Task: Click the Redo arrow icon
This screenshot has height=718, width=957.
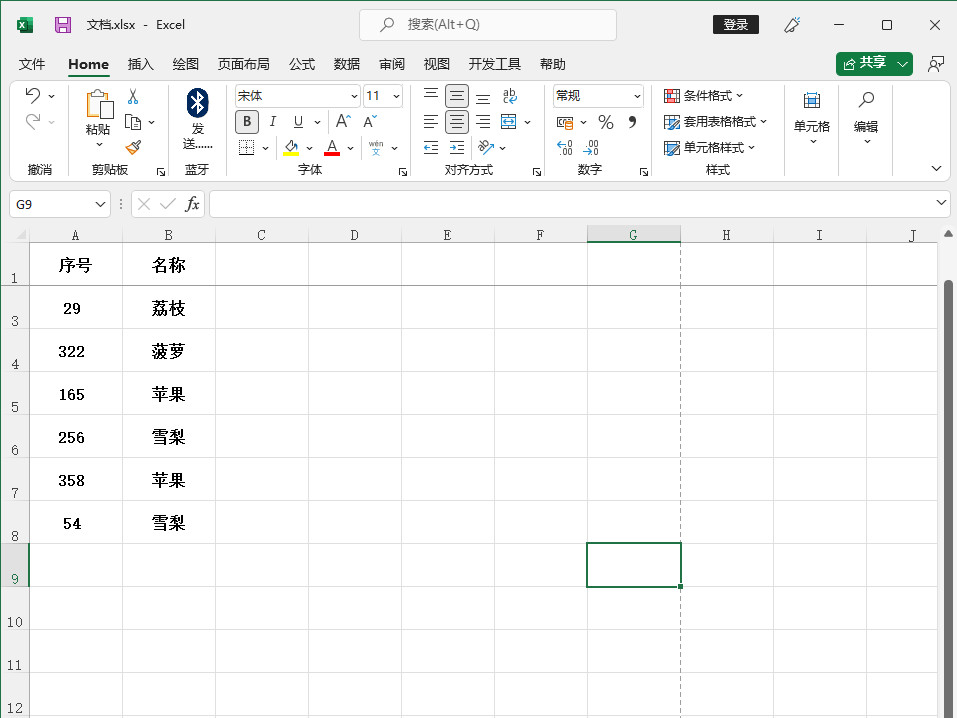Action: [x=33, y=121]
